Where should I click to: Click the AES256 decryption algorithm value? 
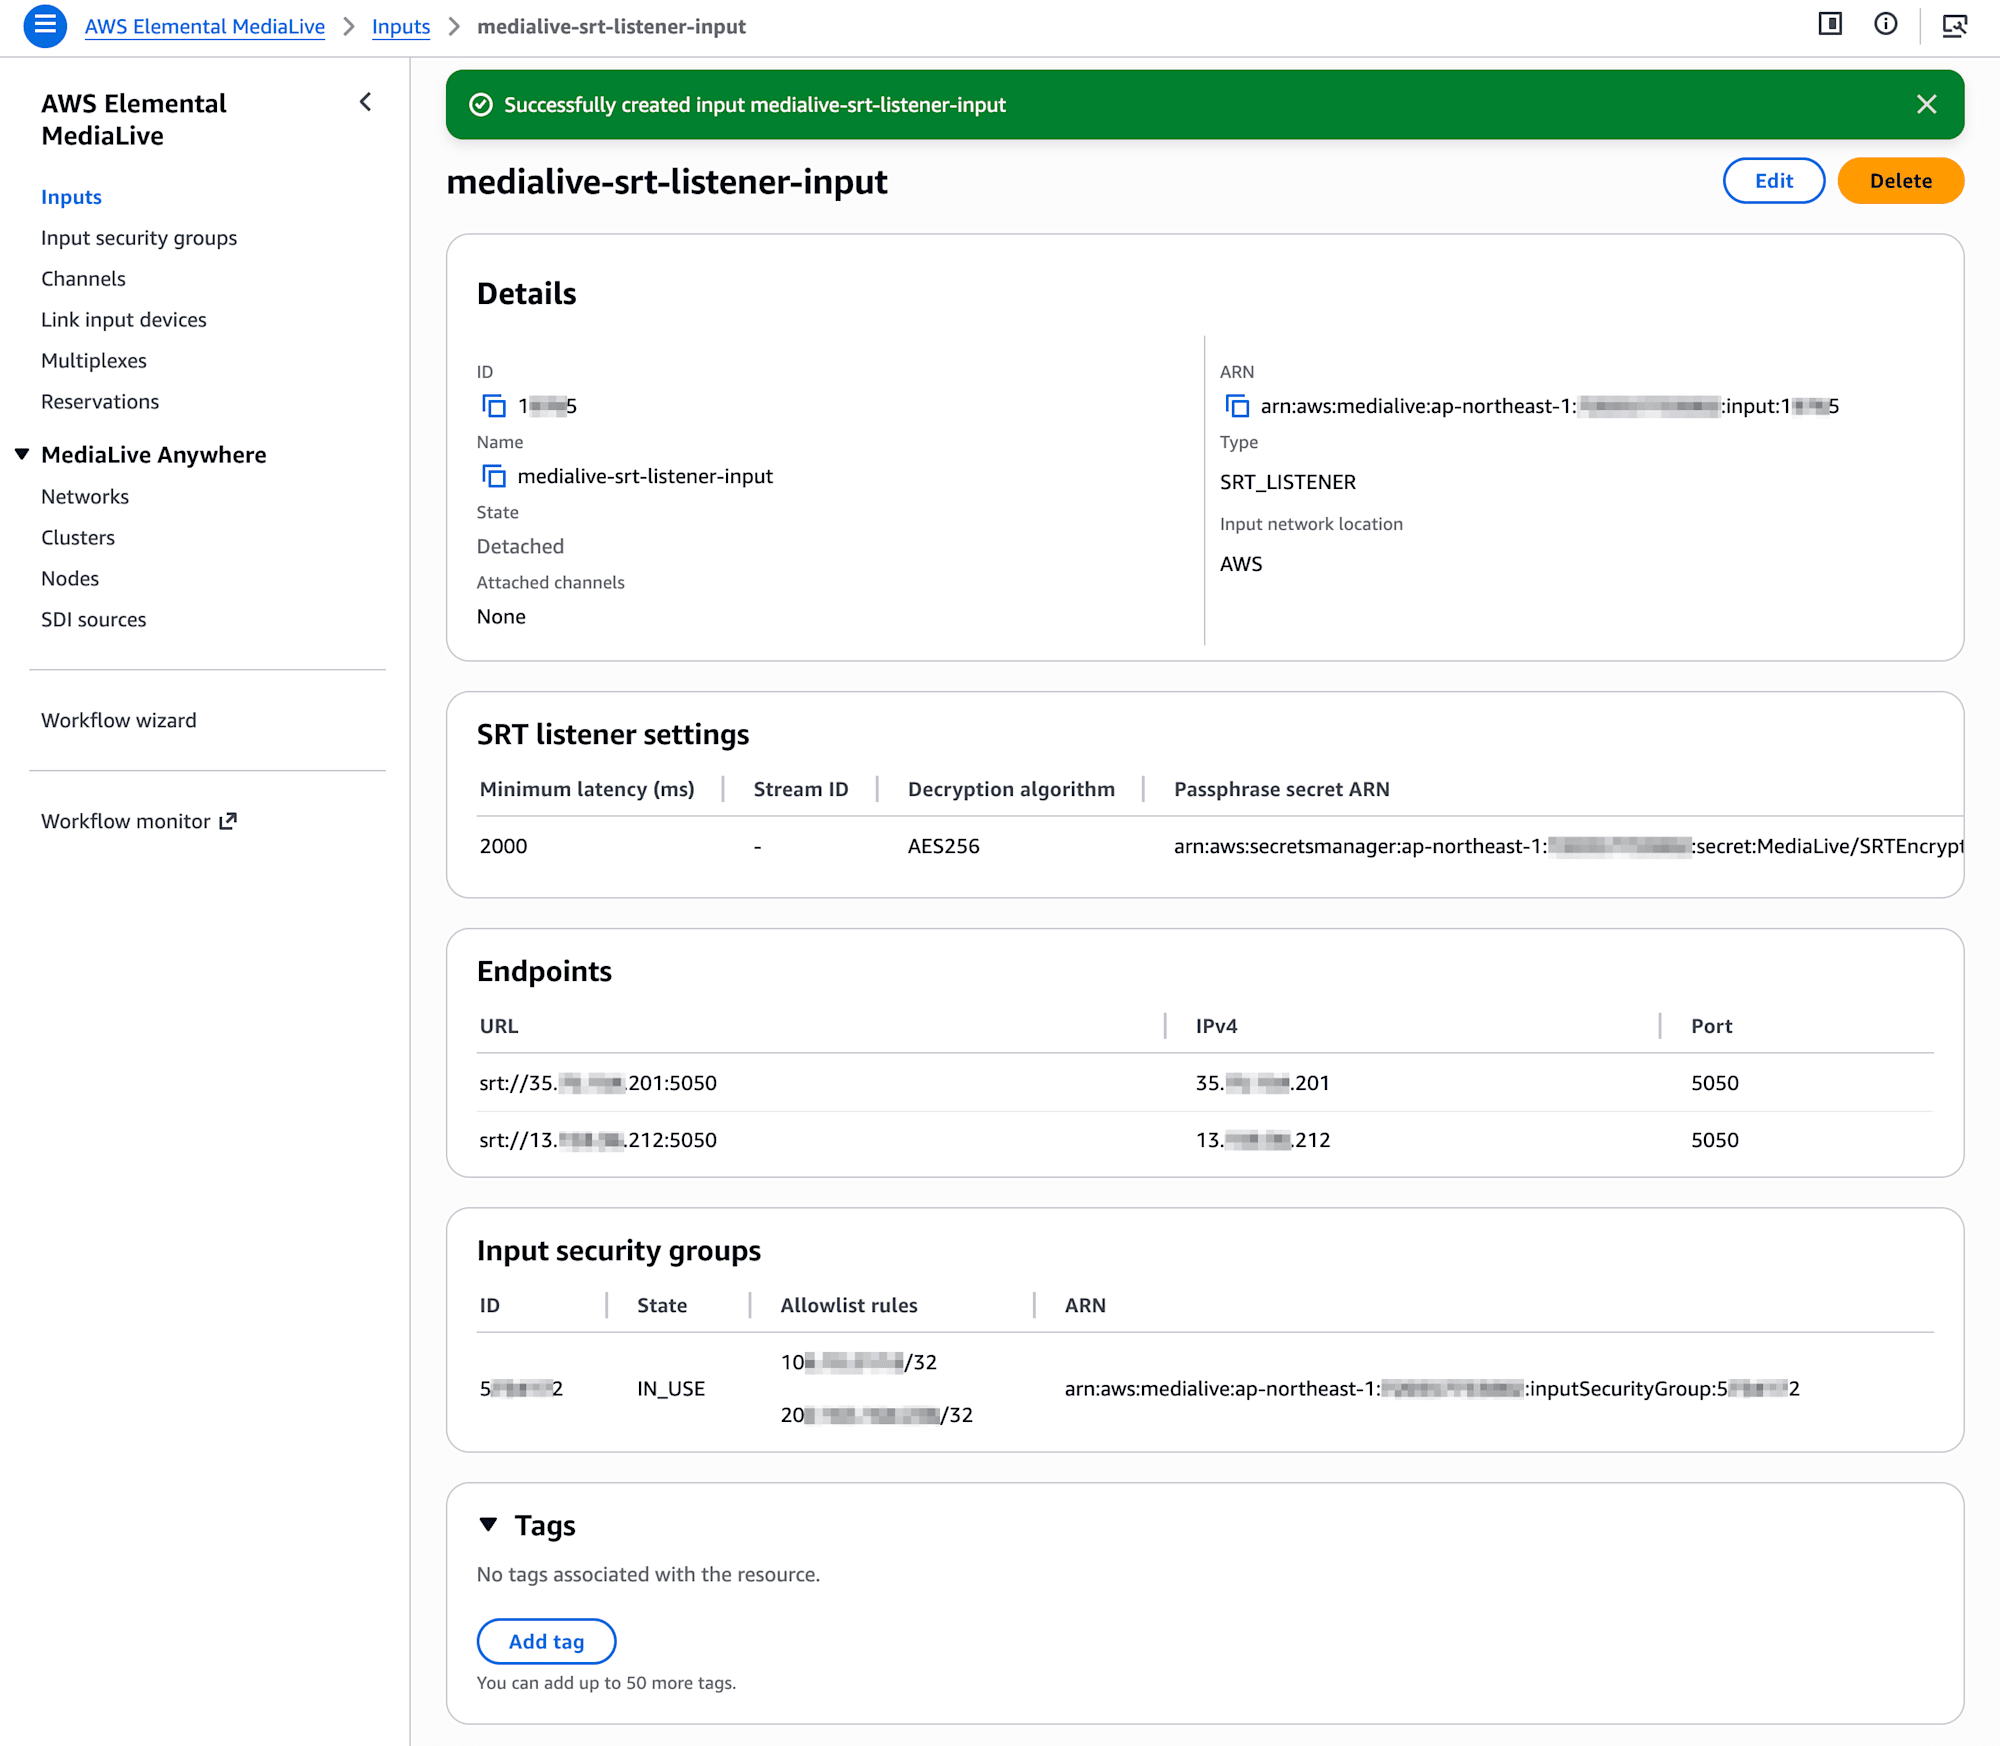(x=943, y=846)
